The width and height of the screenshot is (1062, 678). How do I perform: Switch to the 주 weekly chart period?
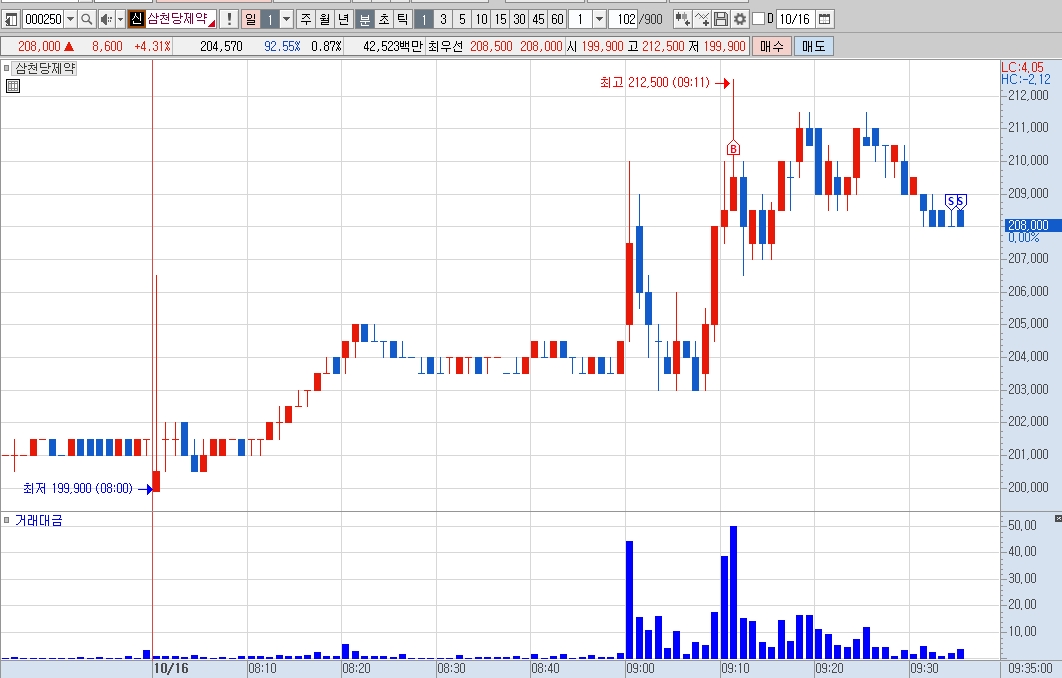[306, 19]
